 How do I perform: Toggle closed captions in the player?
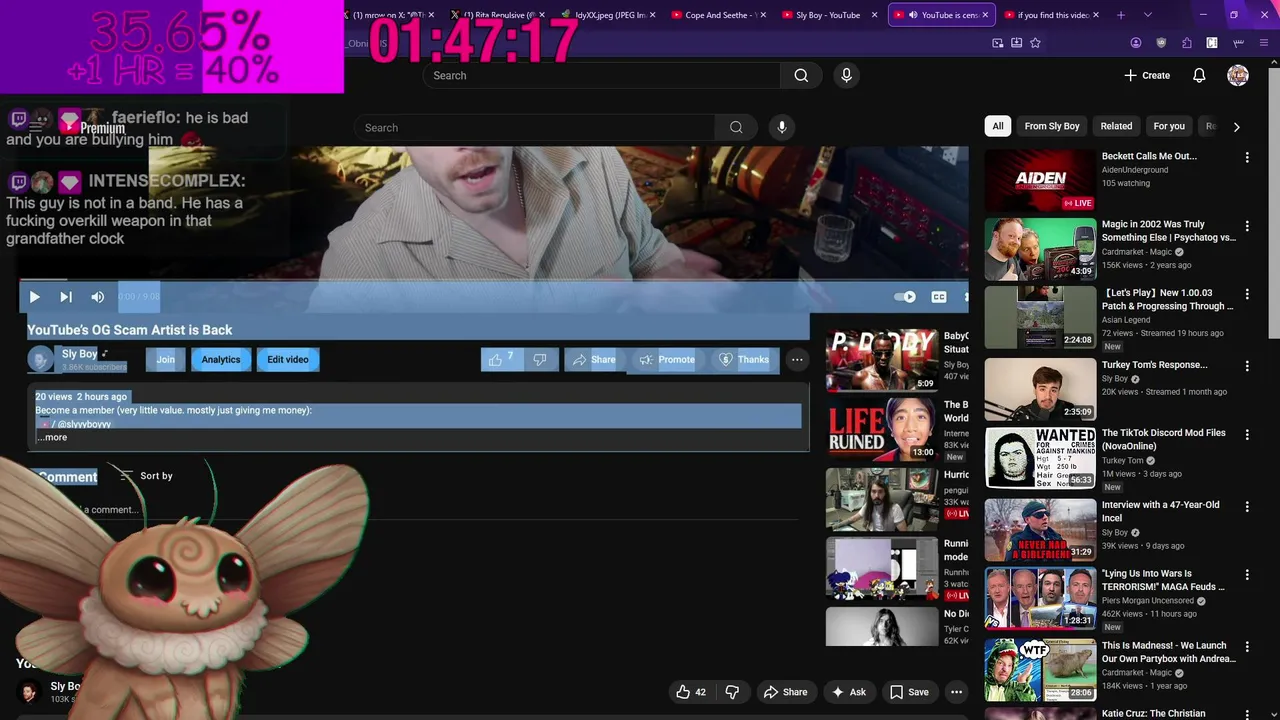click(939, 297)
